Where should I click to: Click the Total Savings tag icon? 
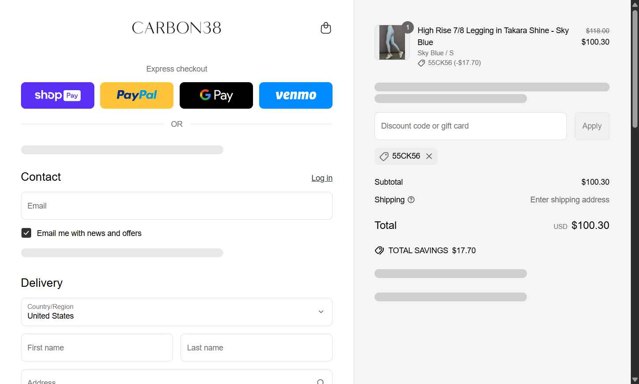pos(379,250)
